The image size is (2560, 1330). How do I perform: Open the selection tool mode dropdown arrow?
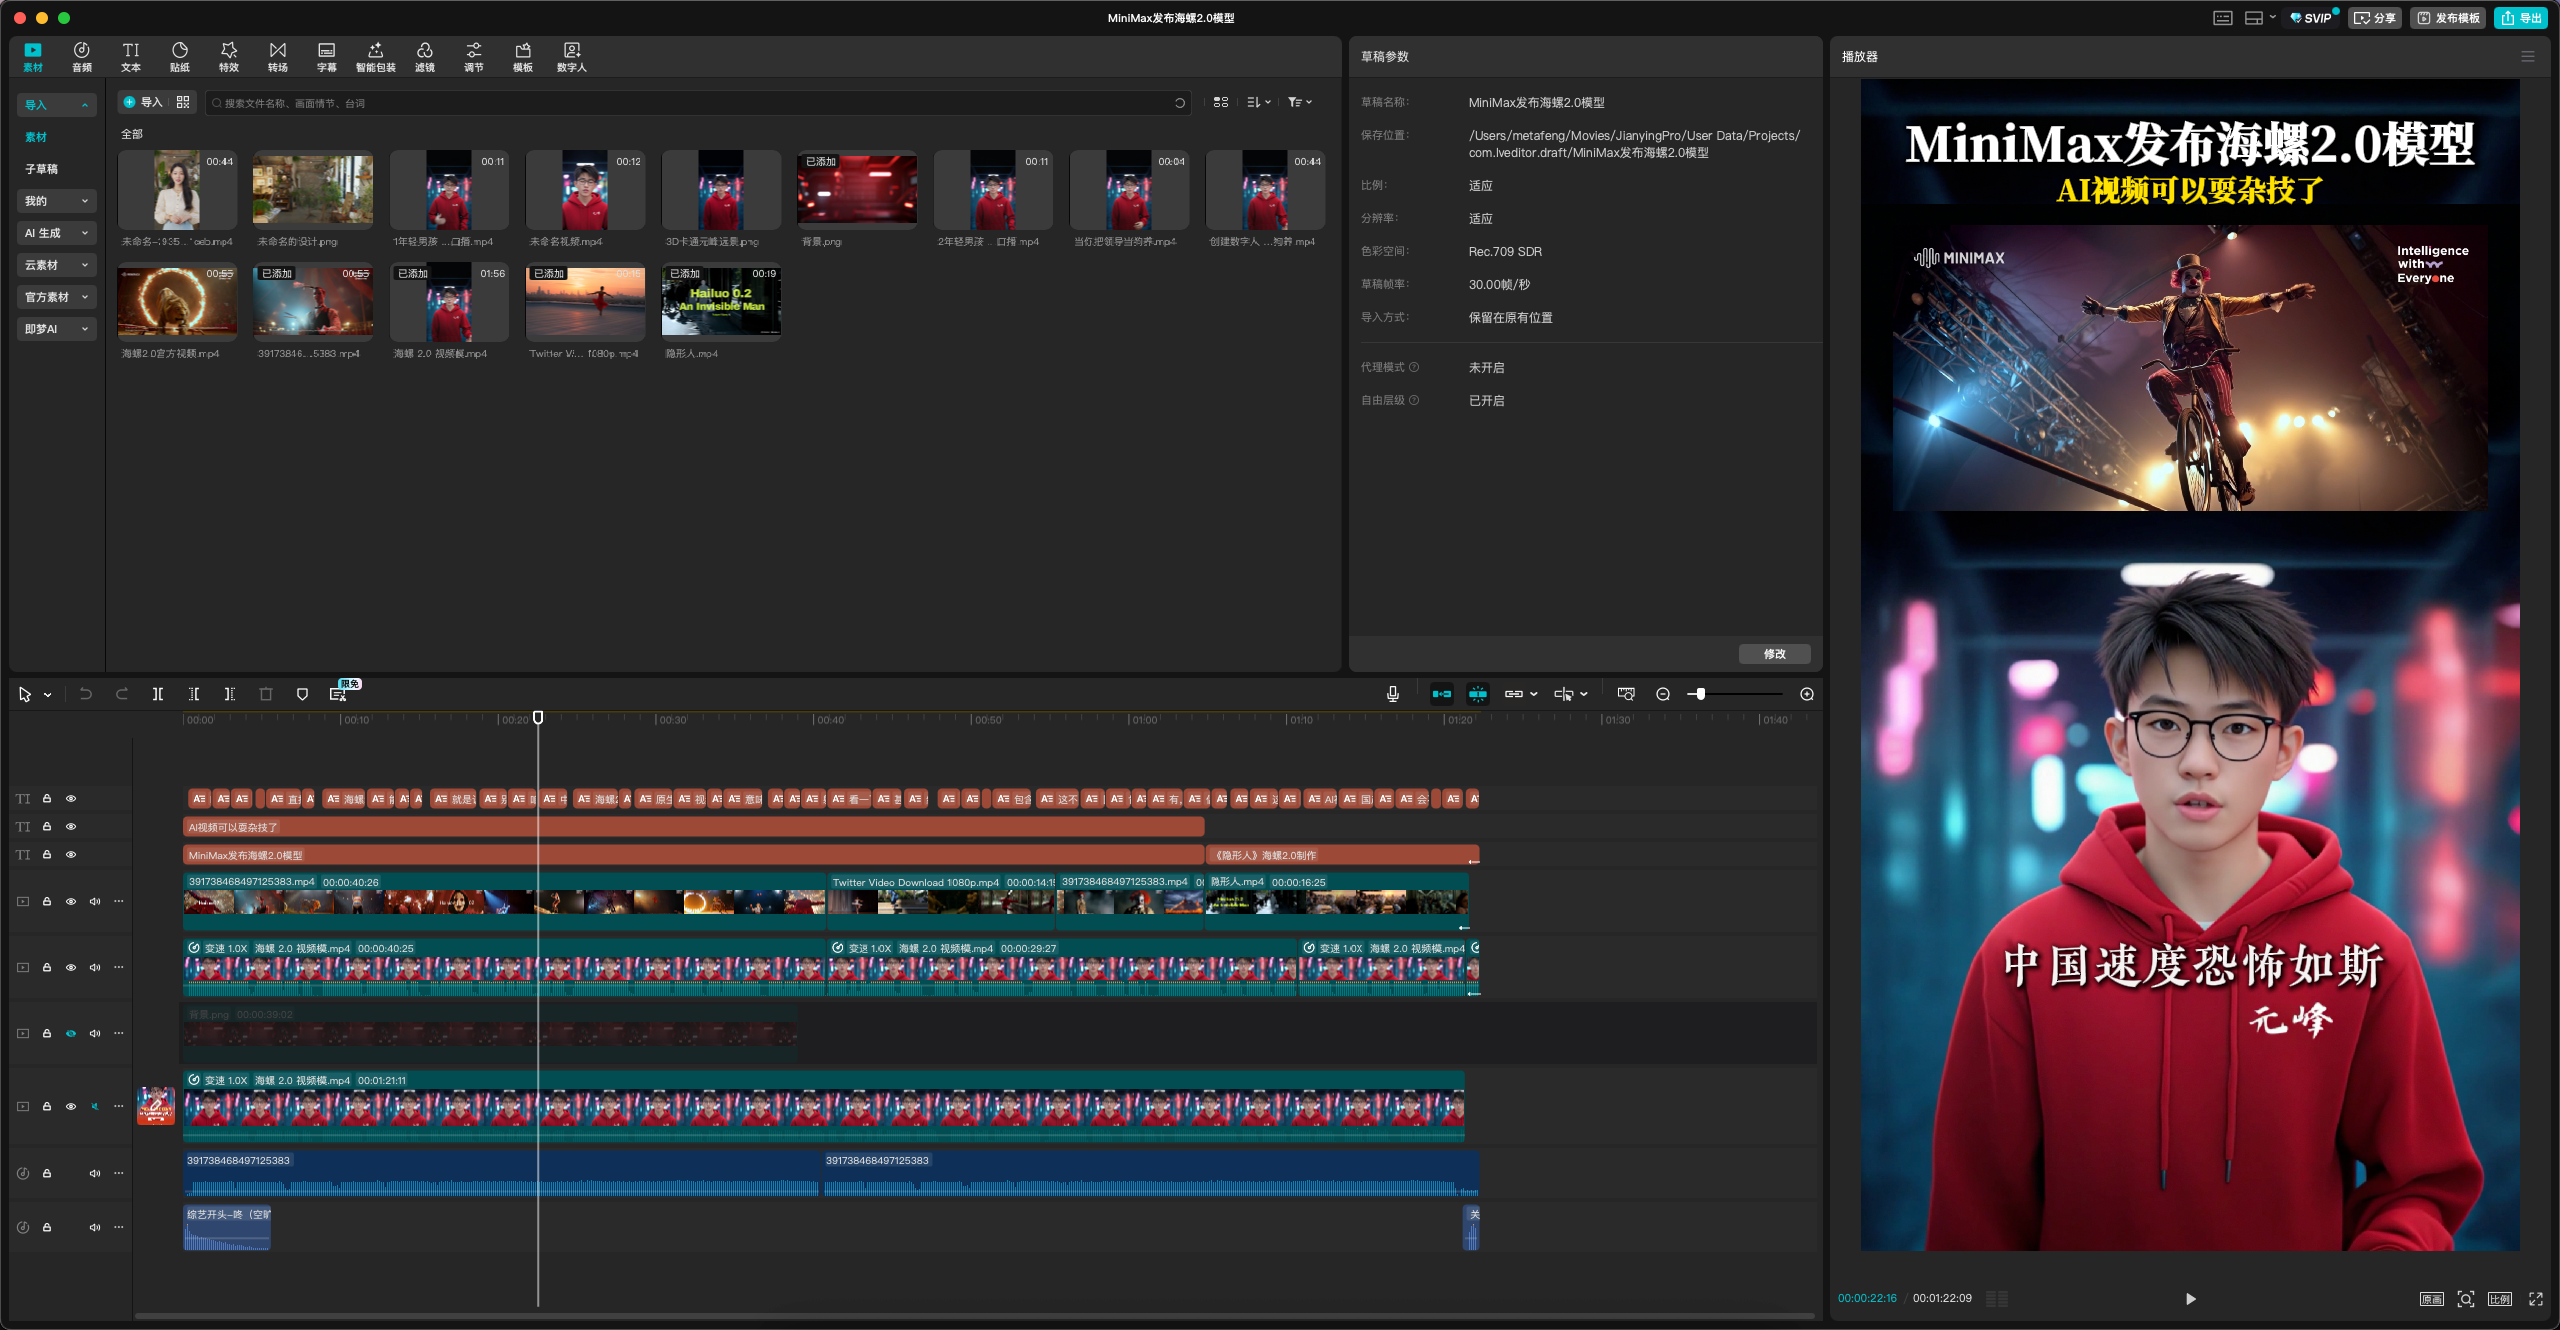coord(47,695)
